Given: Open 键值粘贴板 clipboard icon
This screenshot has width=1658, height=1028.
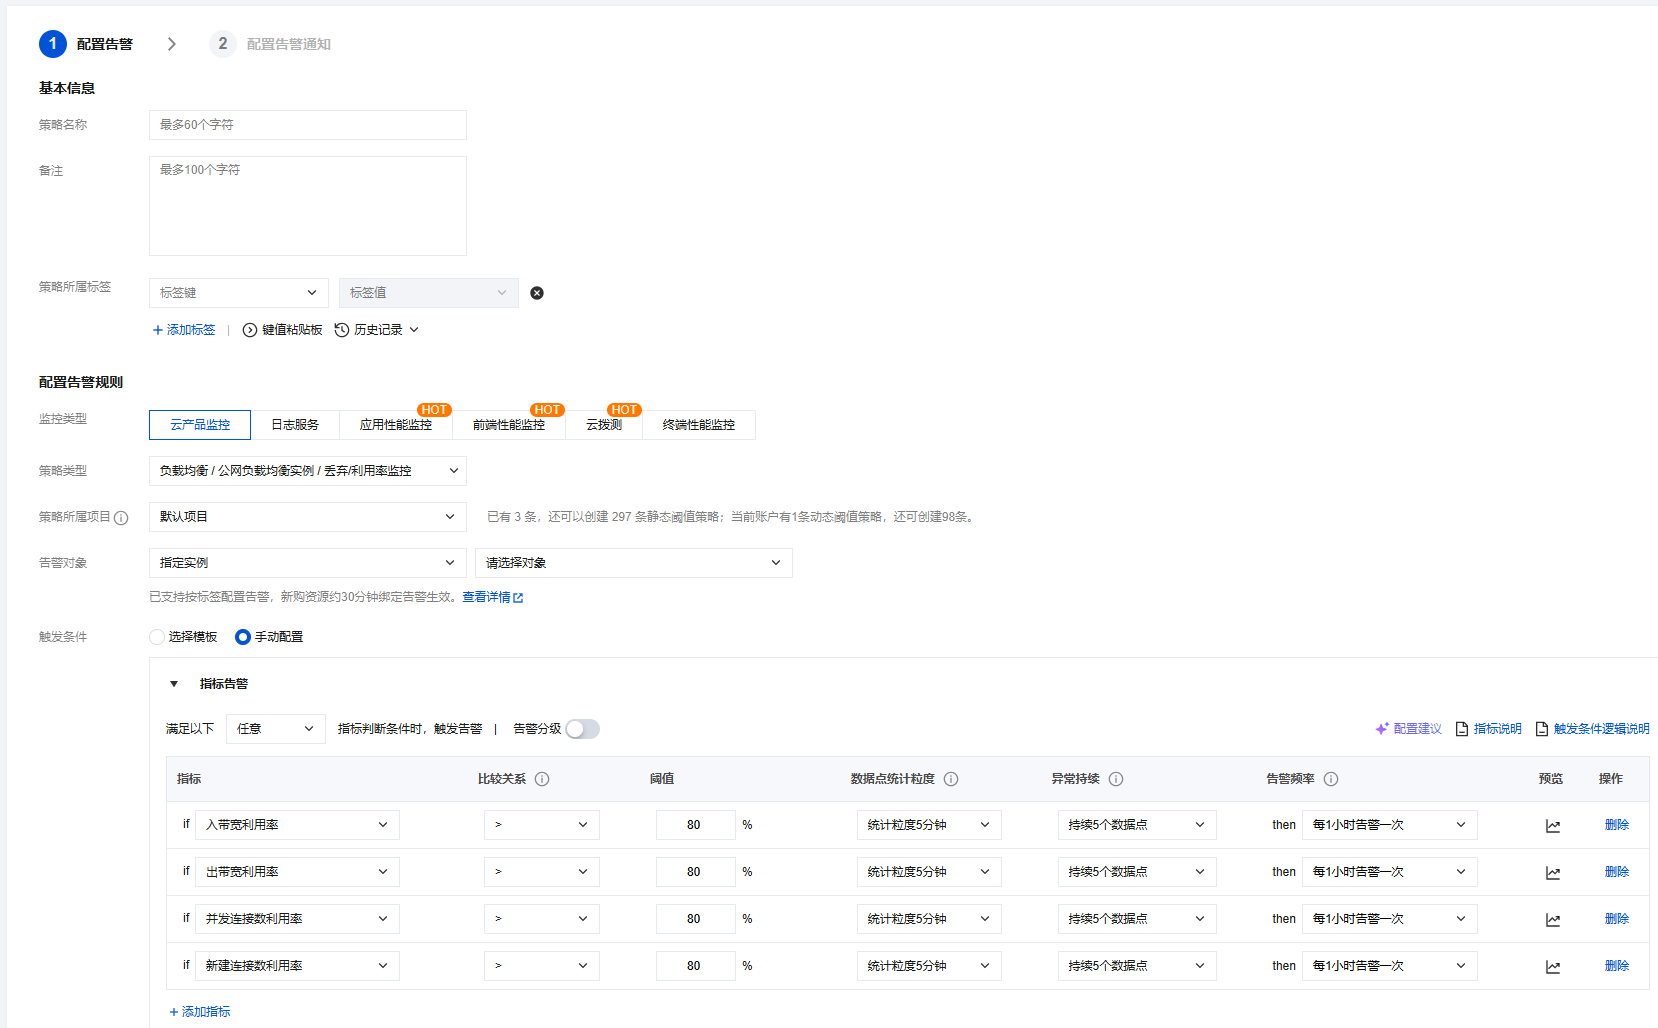Looking at the screenshot, I should point(250,330).
